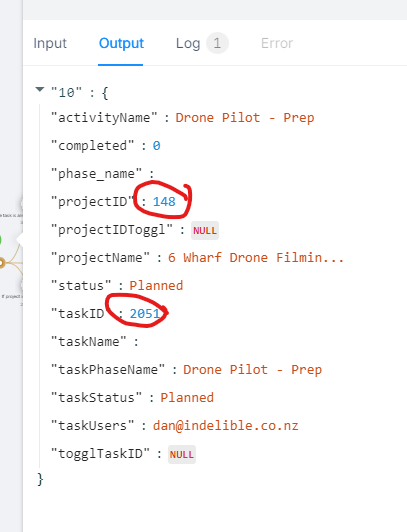
Task: Select the Error tab
Action: pyautogui.click(x=277, y=43)
